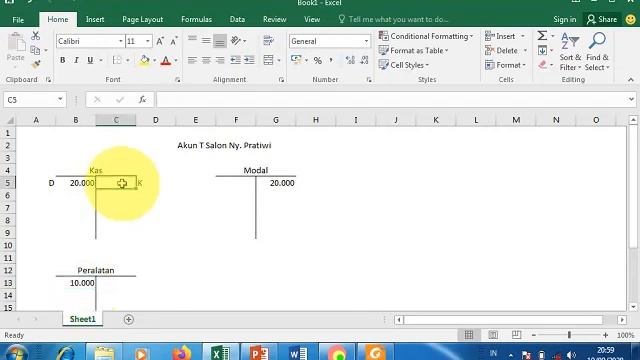Switch to the Review tab
This screenshot has height=360, width=640.
274,20
